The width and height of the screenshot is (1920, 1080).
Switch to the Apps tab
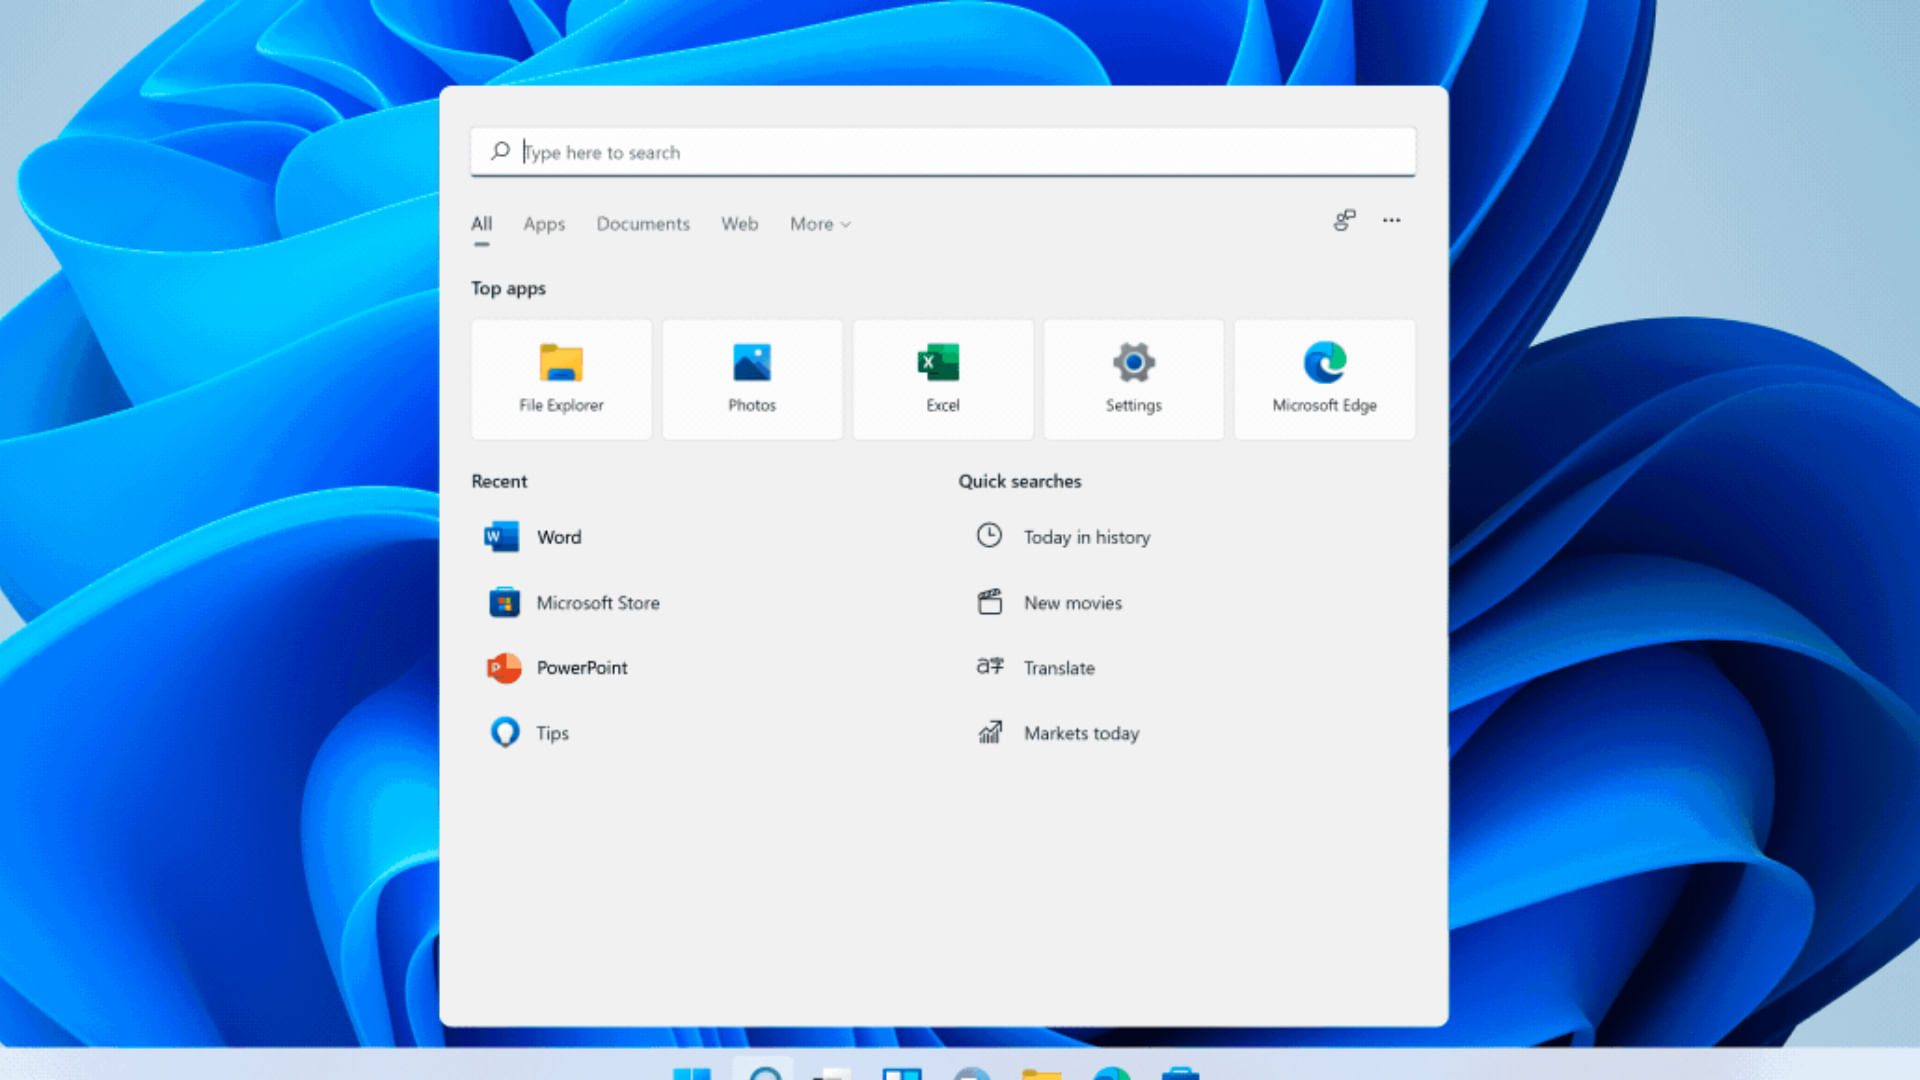[x=543, y=224]
